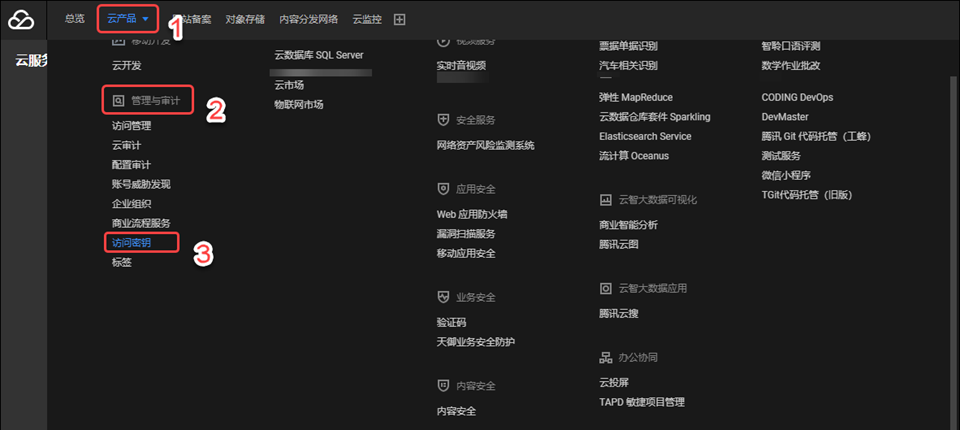Go to Elasticsearch Service
This screenshot has height=430, width=960.
click(644, 136)
